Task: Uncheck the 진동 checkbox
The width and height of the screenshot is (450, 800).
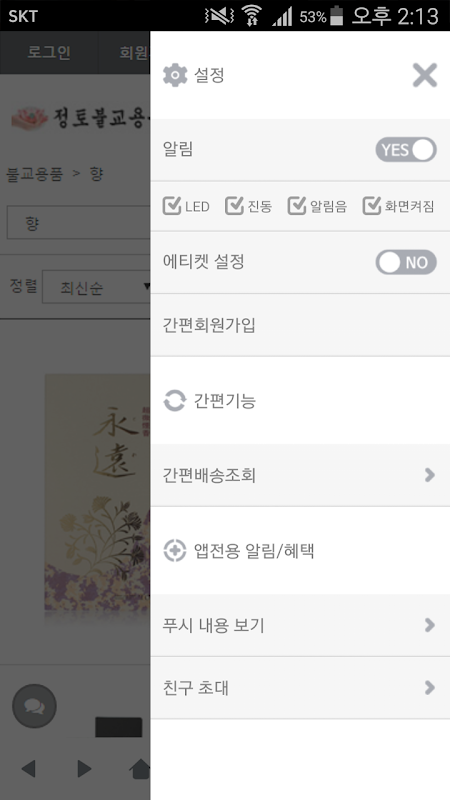Action: click(x=234, y=206)
